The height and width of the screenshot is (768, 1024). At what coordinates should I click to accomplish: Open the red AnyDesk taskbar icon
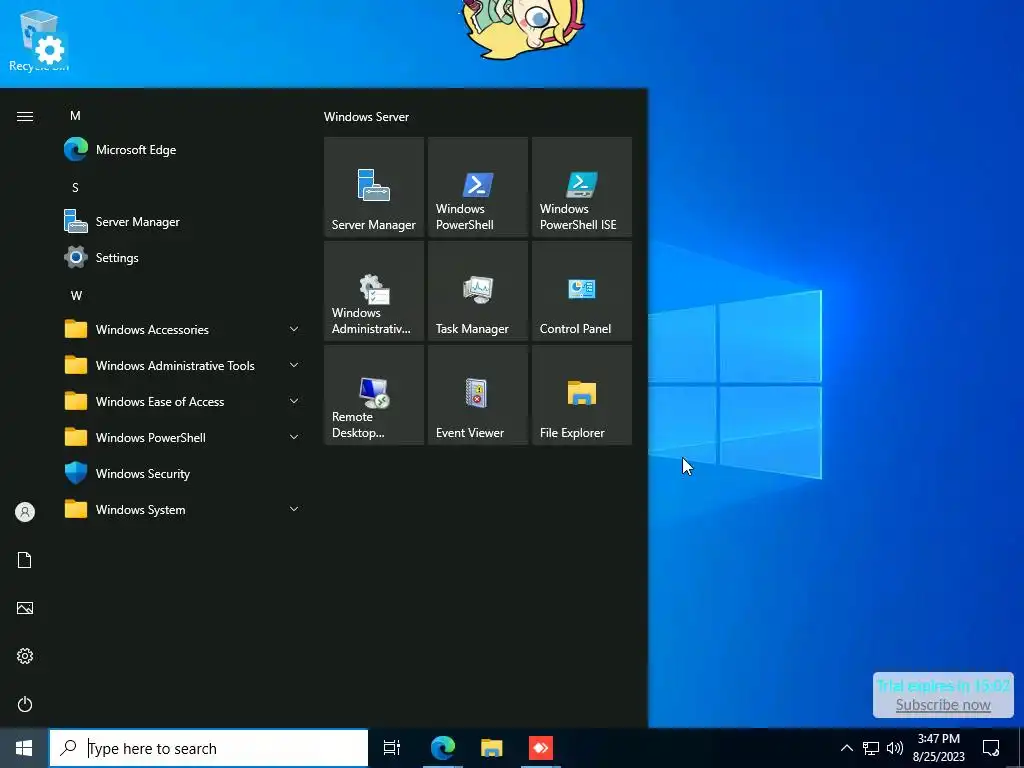(x=541, y=748)
